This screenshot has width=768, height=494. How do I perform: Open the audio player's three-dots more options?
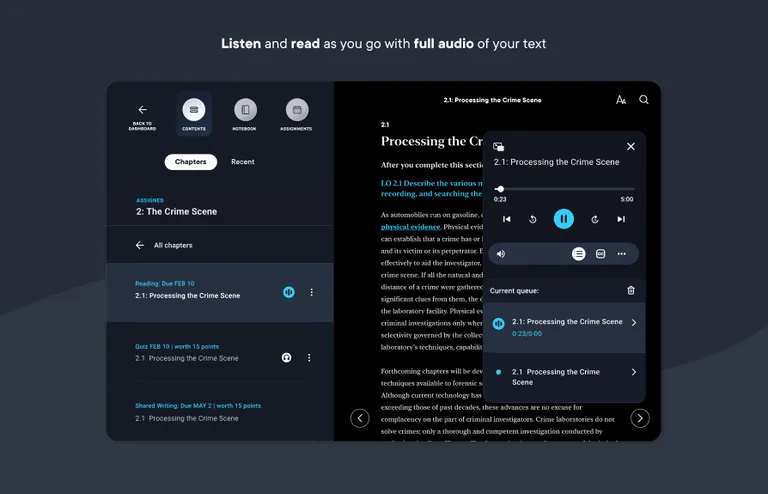tap(621, 254)
